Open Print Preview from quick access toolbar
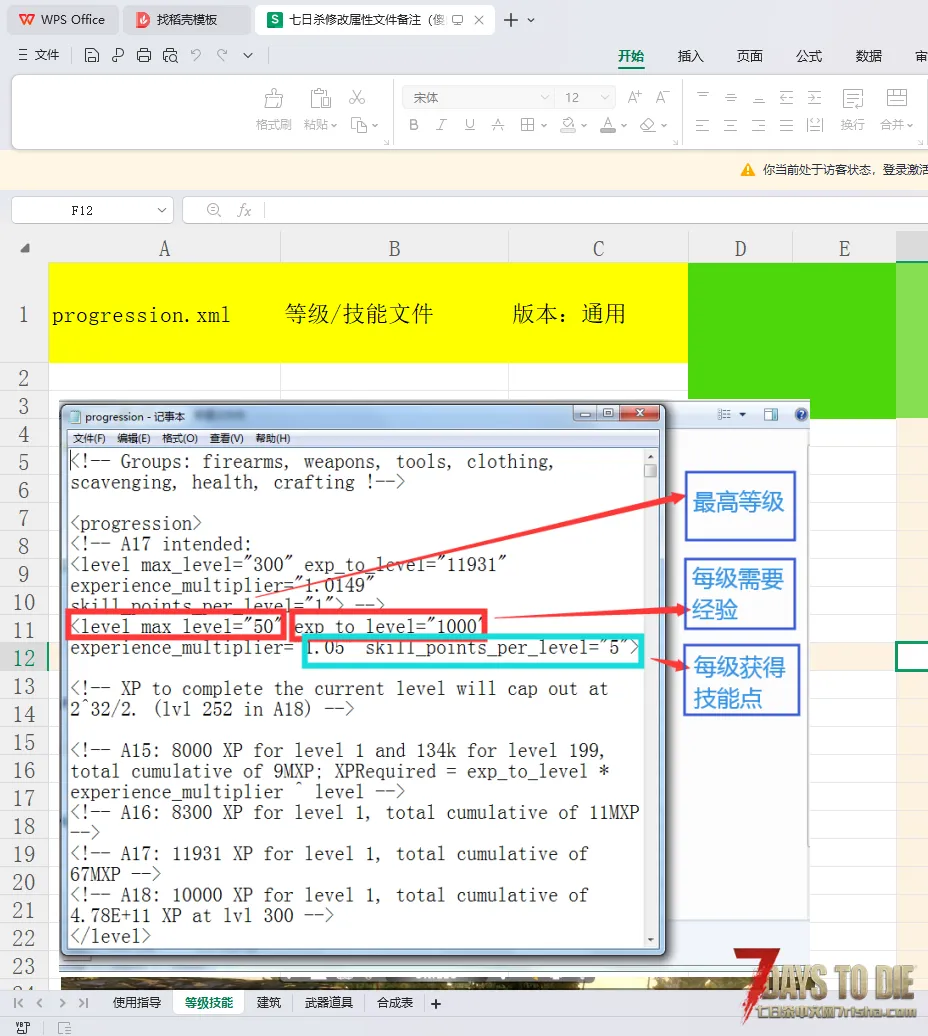This screenshot has width=928, height=1036. click(x=170, y=56)
